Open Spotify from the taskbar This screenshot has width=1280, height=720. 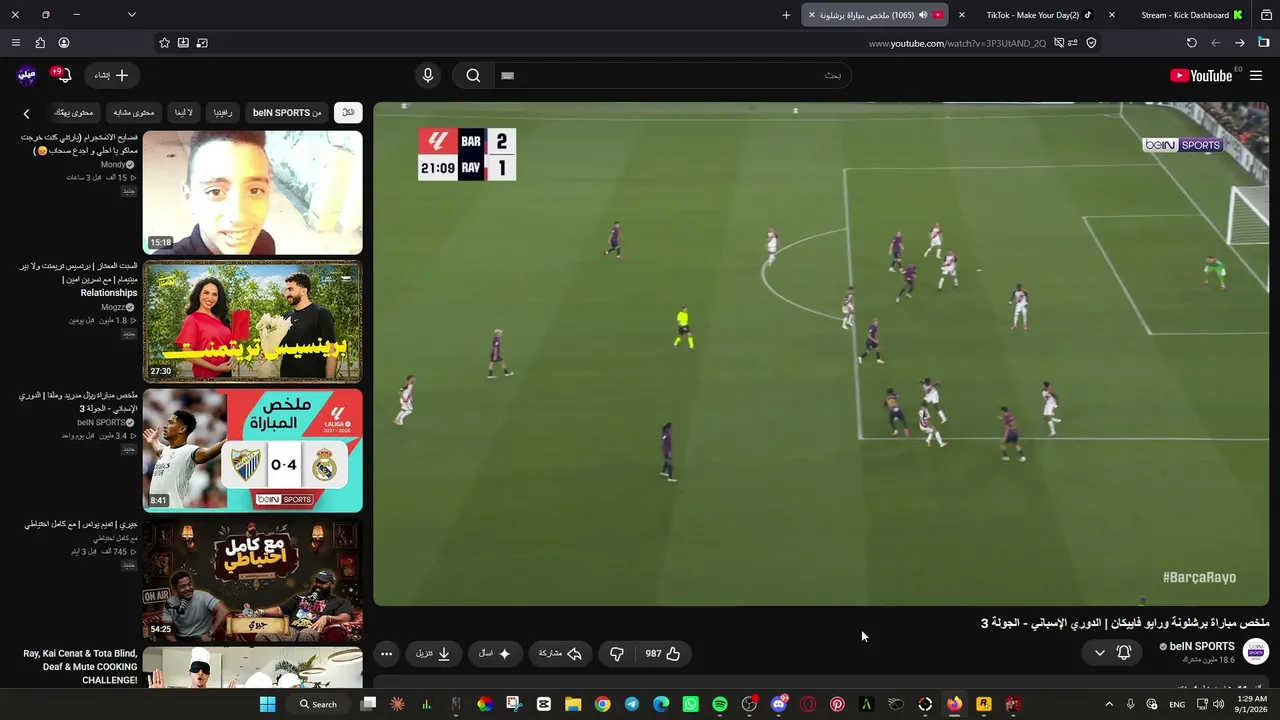[x=720, y=704]
